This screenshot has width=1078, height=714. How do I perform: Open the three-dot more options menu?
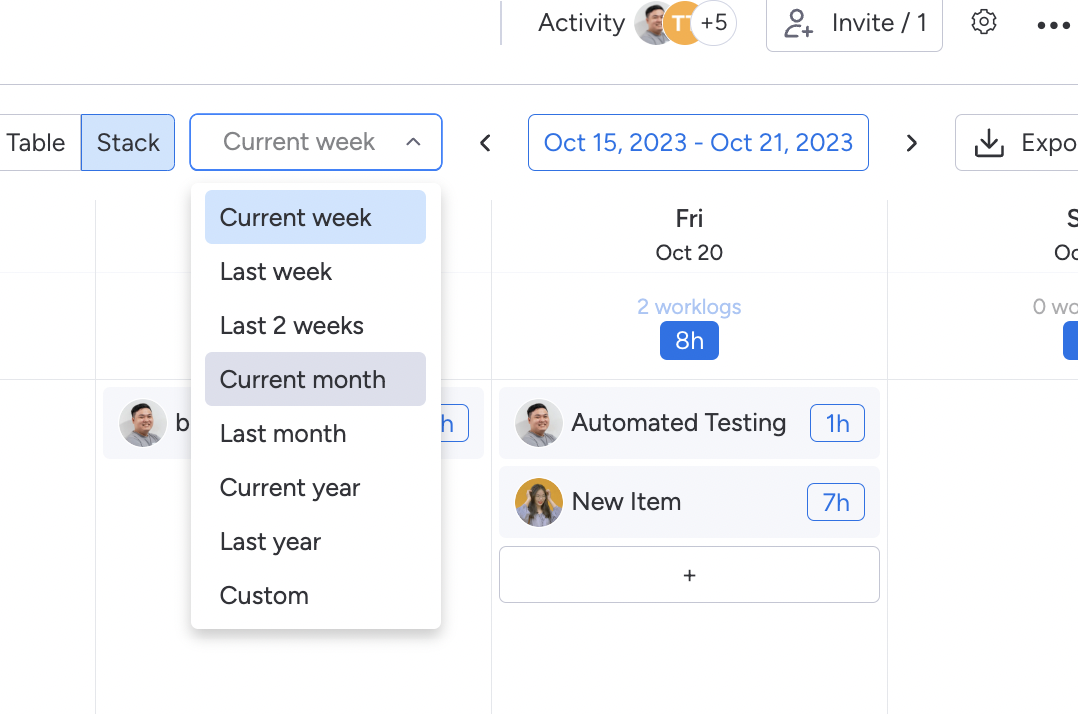click(x=1053, y=25)
